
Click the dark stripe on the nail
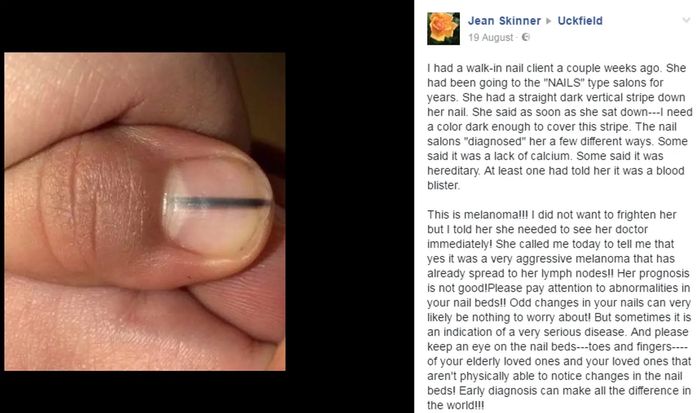tap(217, 203)
